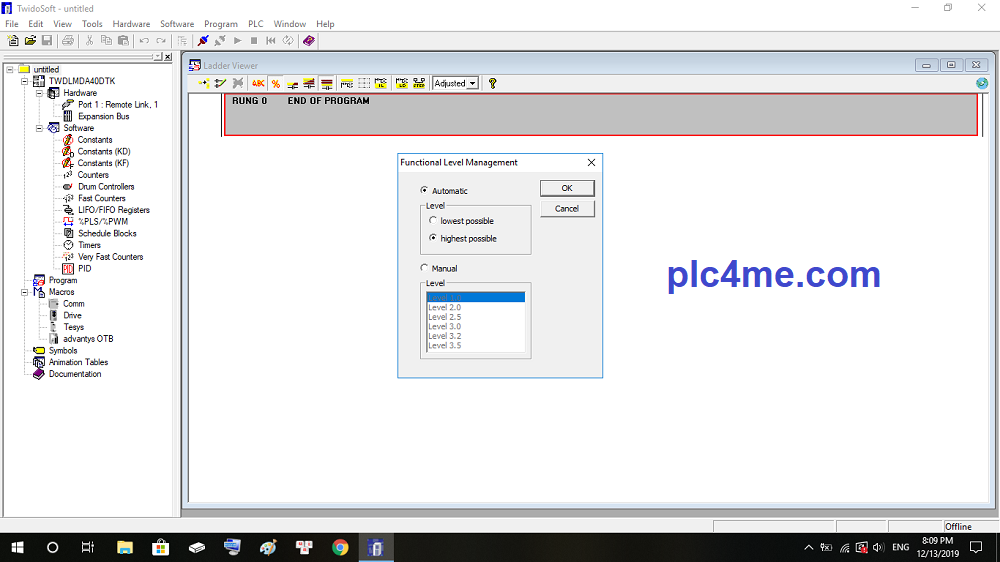Screen dimensions: 1000x562
Task: Click the Open file folder icon
Action: click(x=30, y=40)
